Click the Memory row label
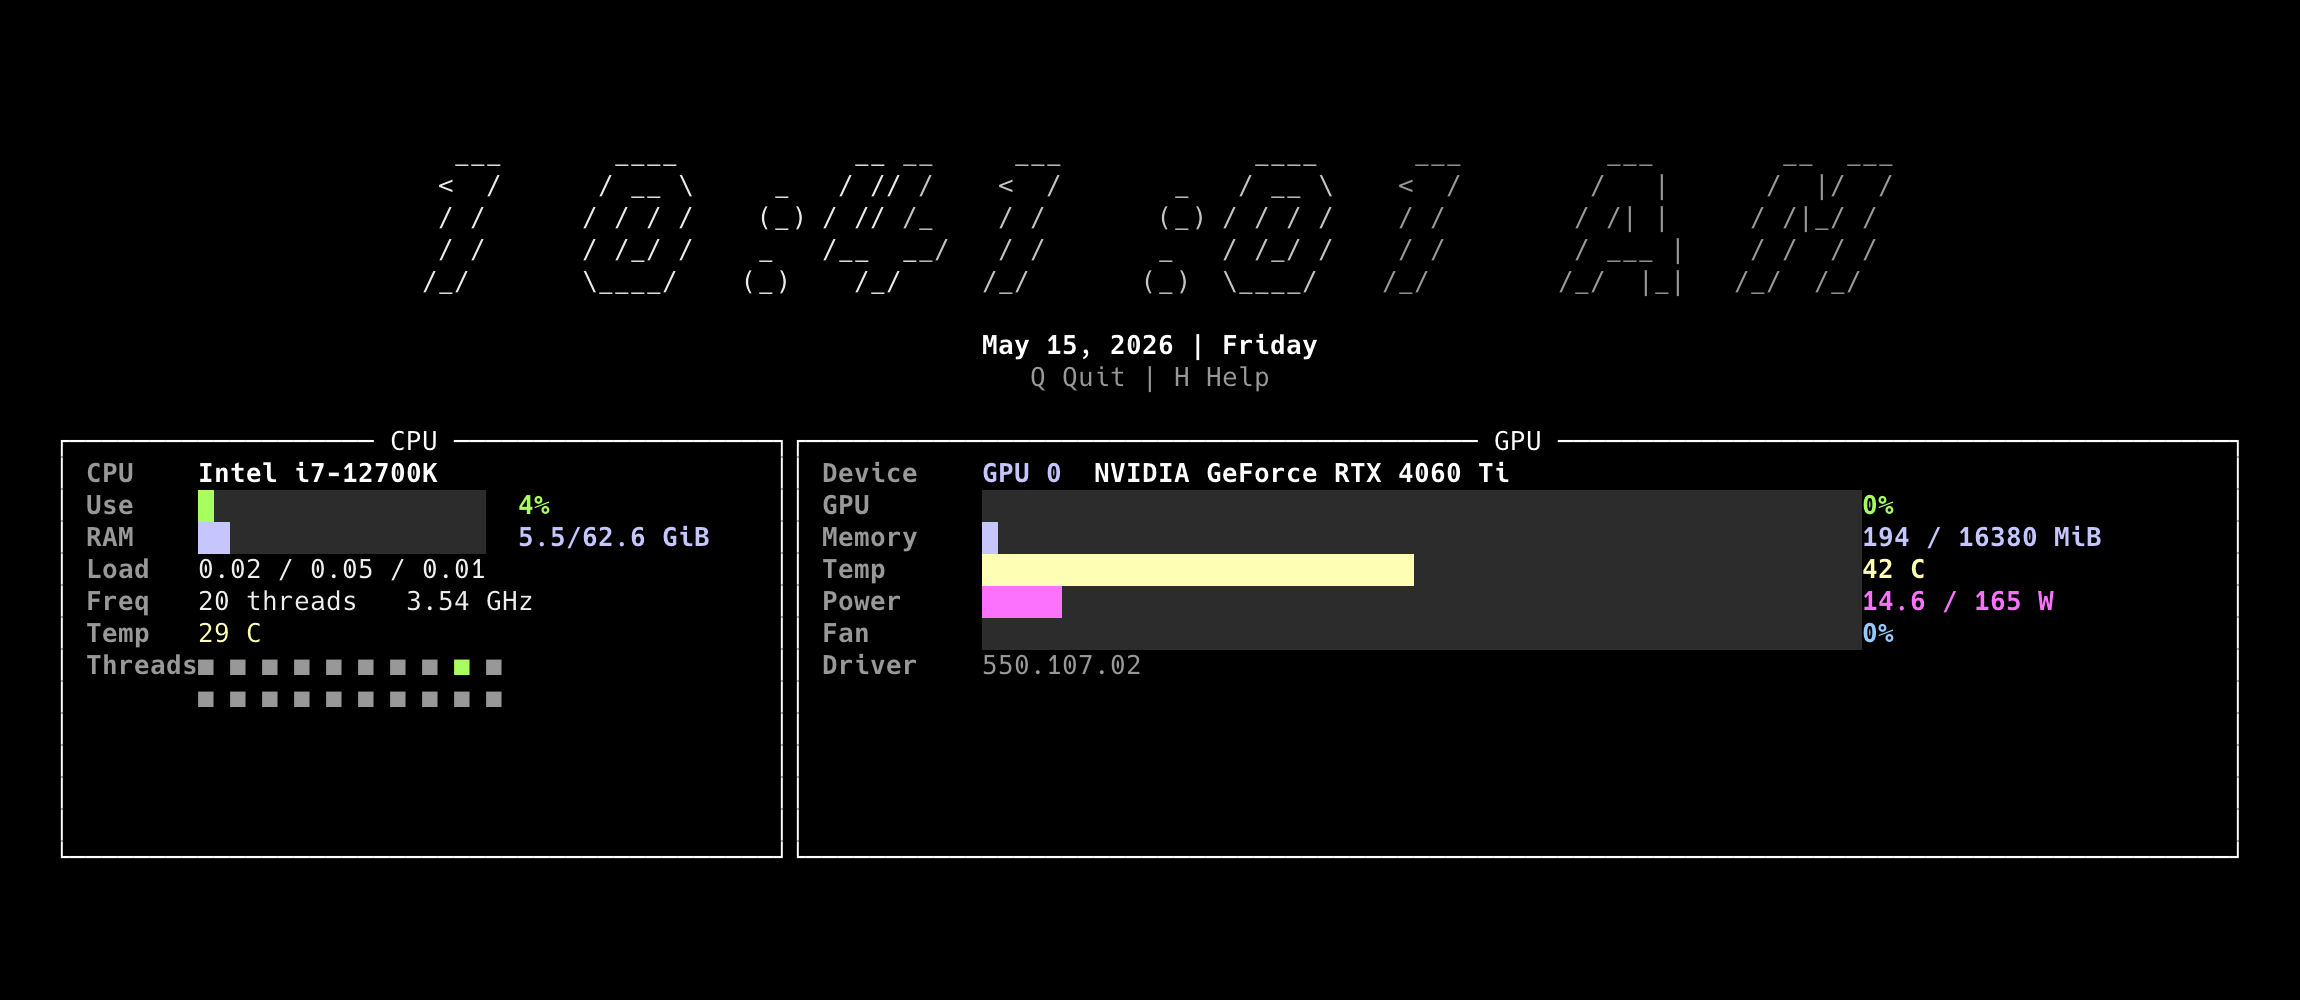This screenshot has height=1000, width=2300. click(x=869, y=537)
